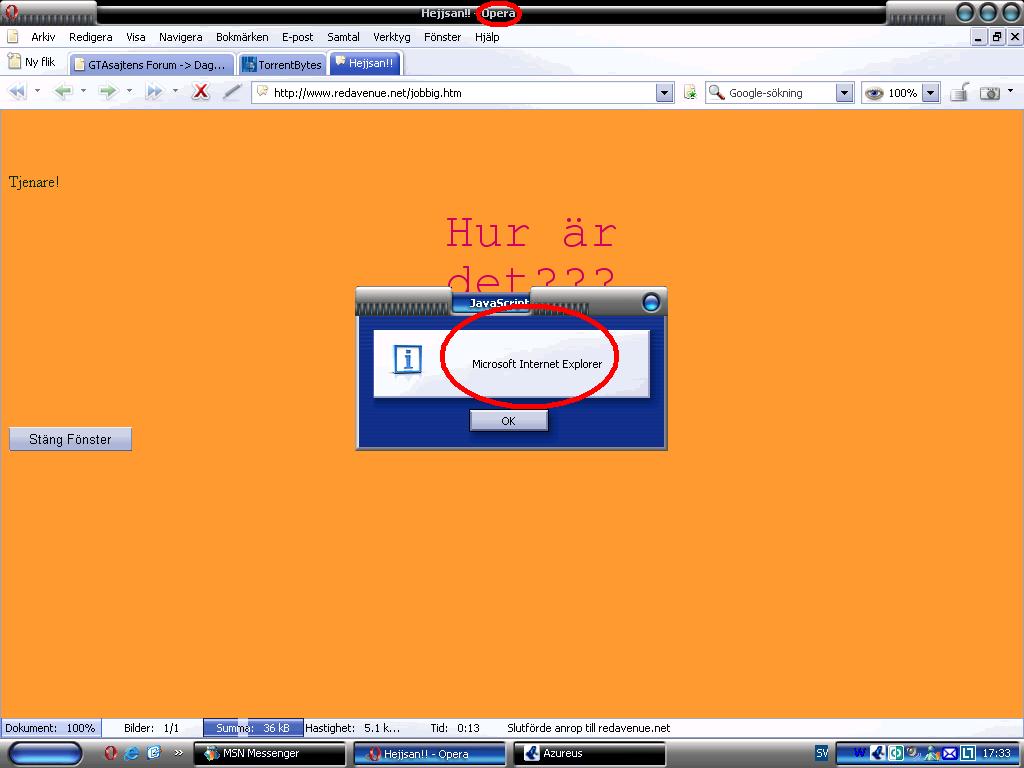
Task: Open the Visa menu
Action: point(136,37)
